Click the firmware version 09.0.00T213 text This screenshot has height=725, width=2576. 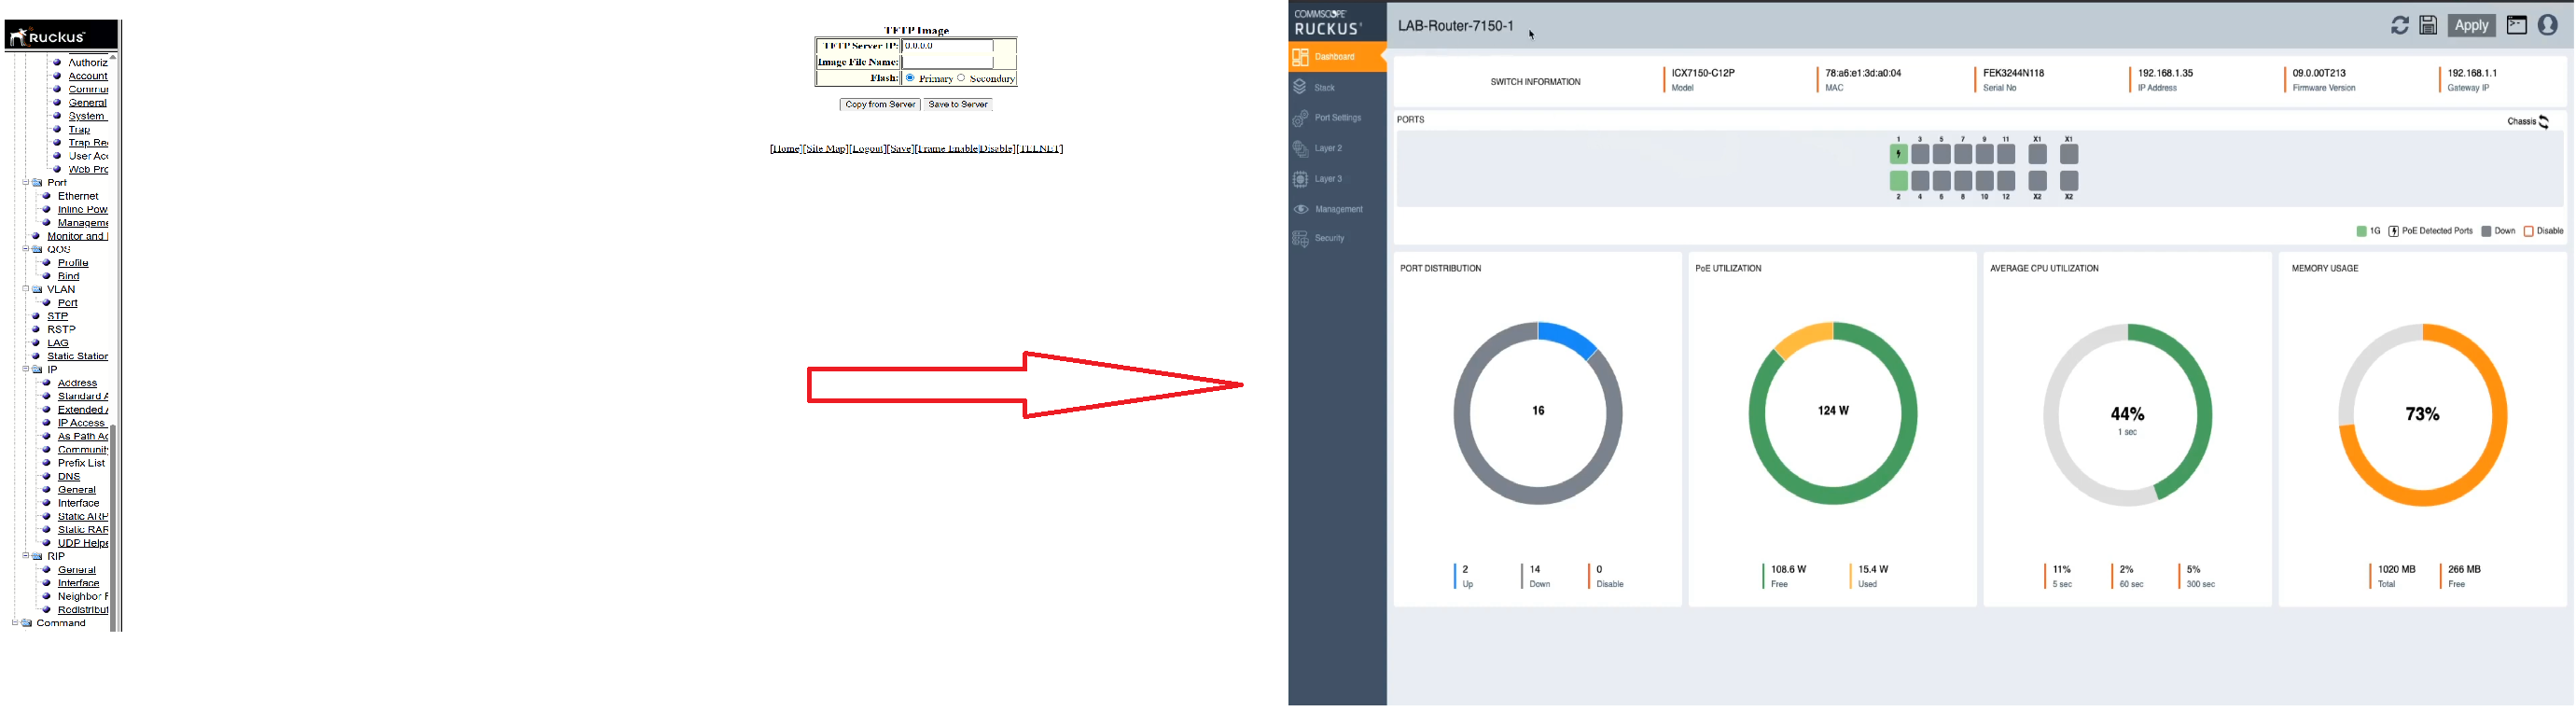coord(2319,73)
